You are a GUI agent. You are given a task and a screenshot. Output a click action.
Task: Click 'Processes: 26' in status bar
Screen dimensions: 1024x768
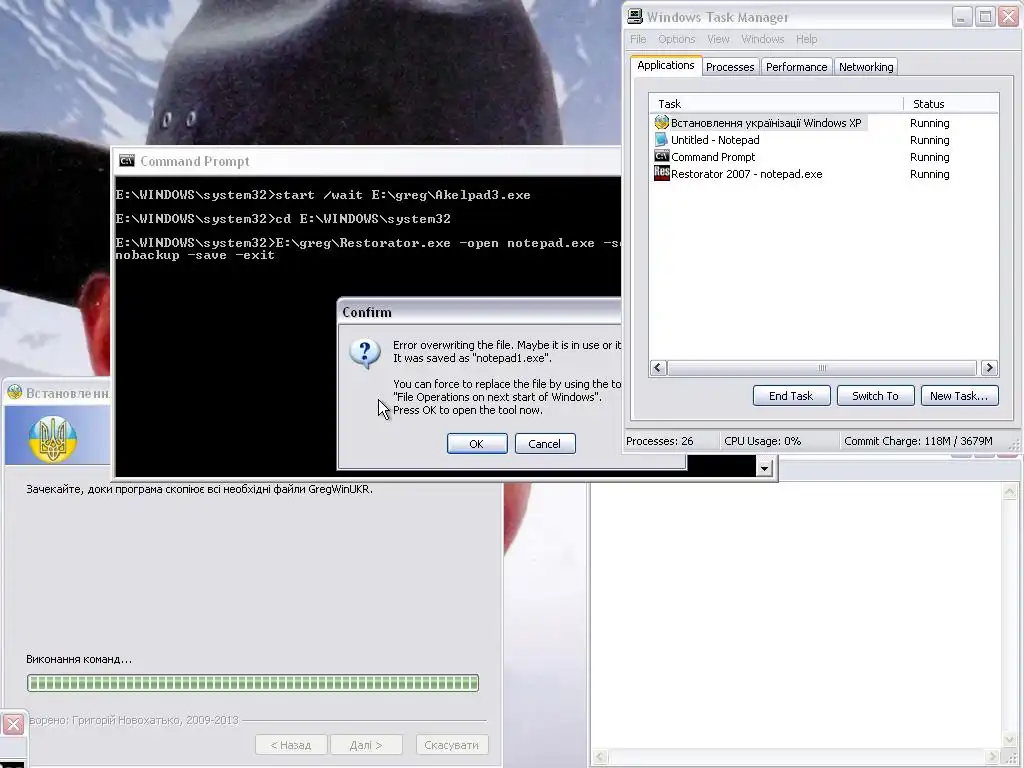point(660,441)
